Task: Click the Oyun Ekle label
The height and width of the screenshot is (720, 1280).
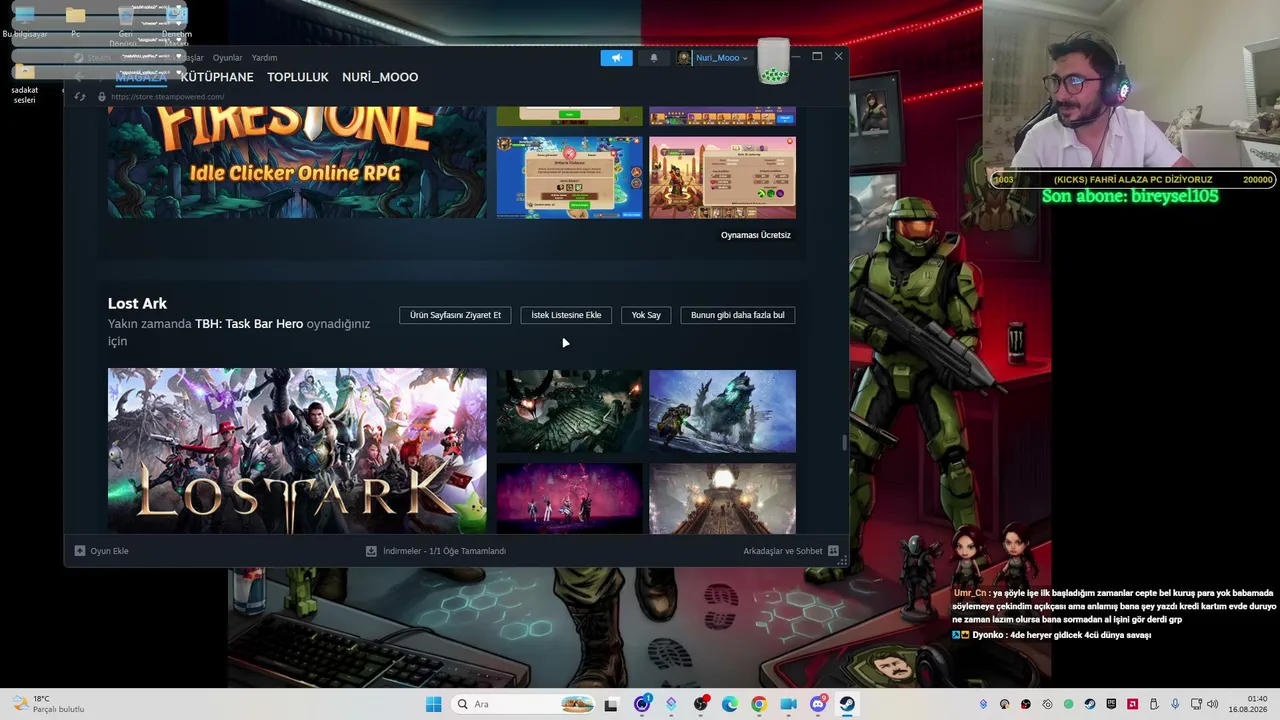Action: (x=109, y=551)
